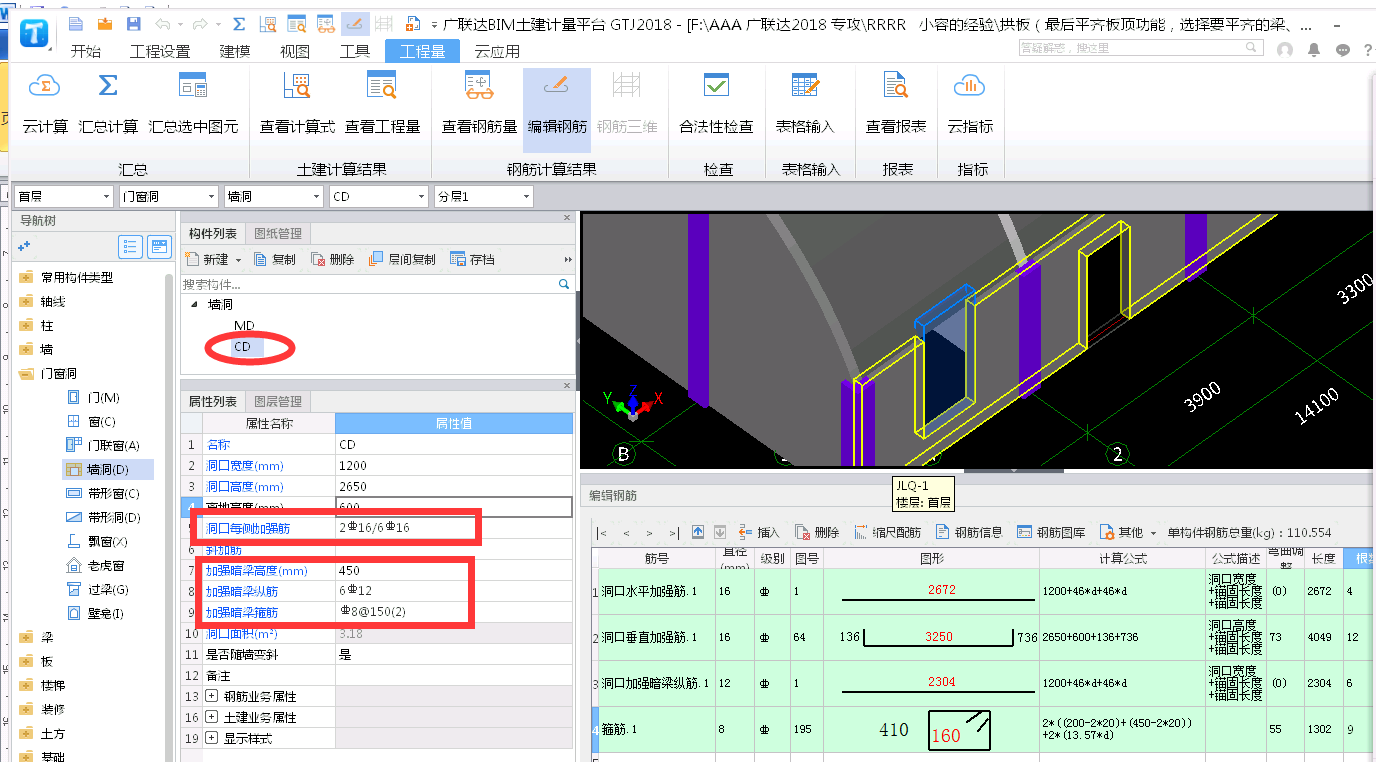Switch to the 云应用 ribbon tab

(x=497, y=51)
